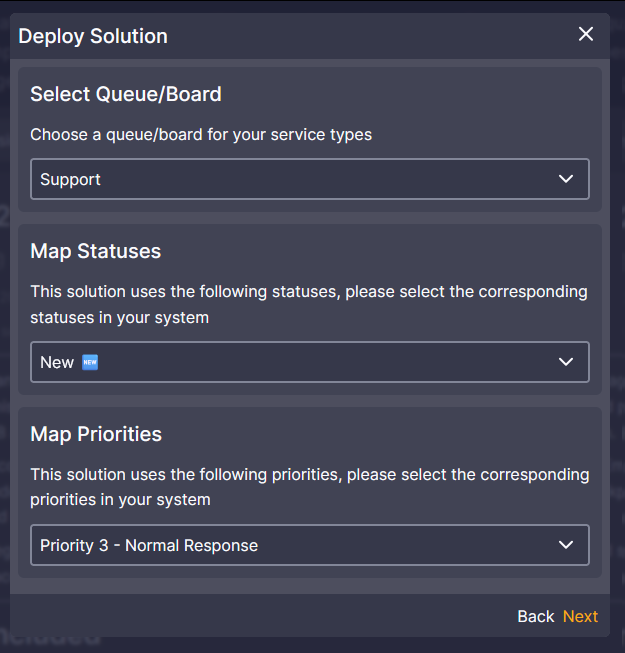Go back to the previous step
625x653 pixels.
point(535,616)
